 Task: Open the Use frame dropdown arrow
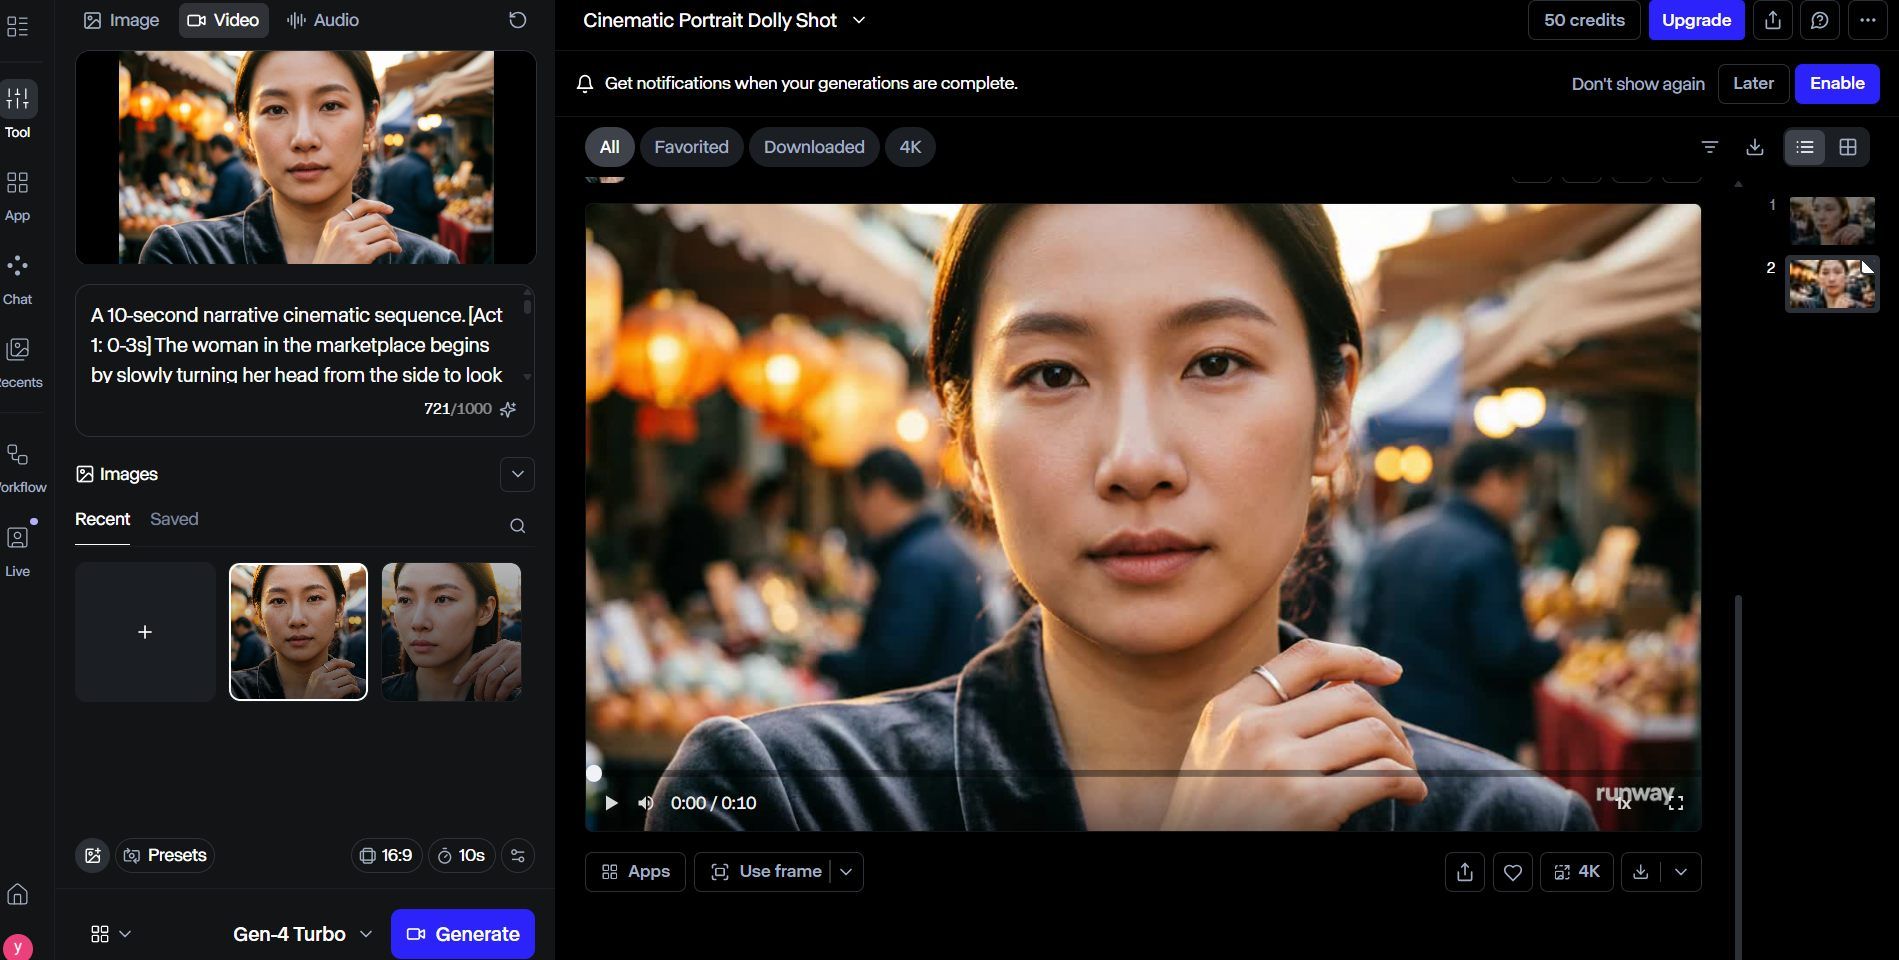coord(846,872)
